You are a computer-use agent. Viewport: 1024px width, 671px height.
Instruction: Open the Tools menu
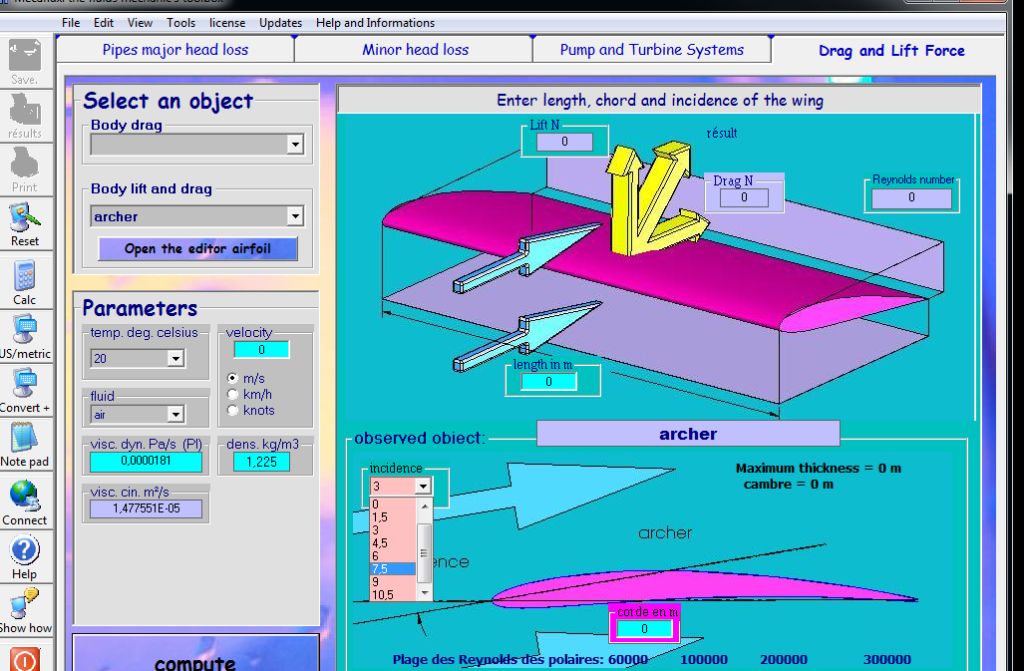181,23
